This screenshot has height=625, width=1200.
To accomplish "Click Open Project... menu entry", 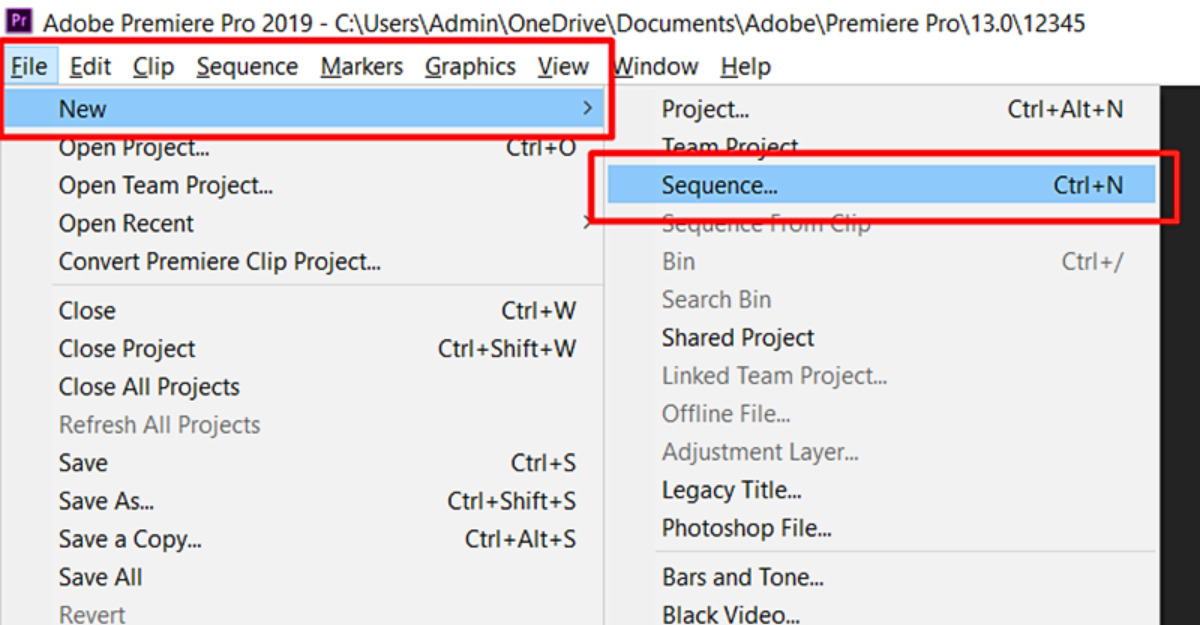I will click(134, 148).
